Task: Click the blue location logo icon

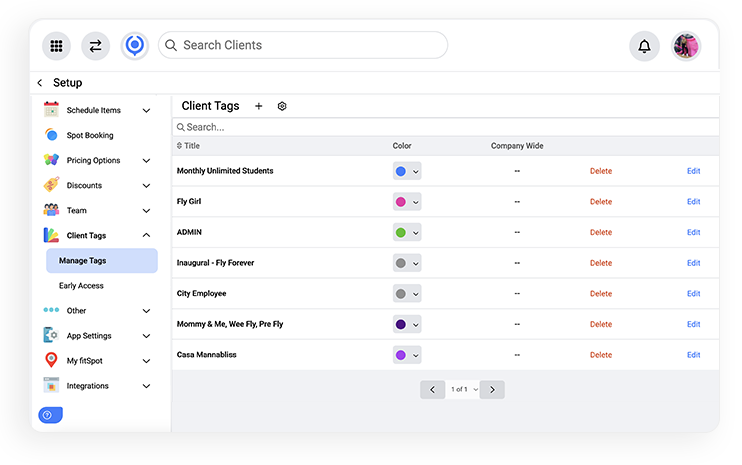Action: [x=135, y=46]
